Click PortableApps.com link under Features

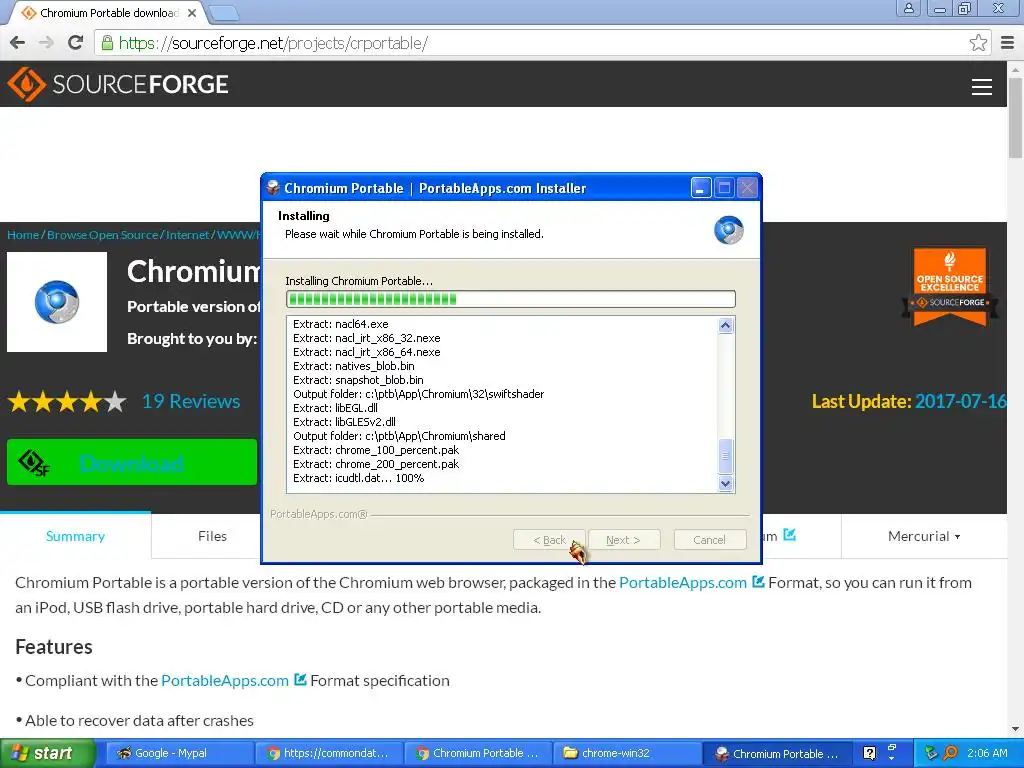click(225, 680)
